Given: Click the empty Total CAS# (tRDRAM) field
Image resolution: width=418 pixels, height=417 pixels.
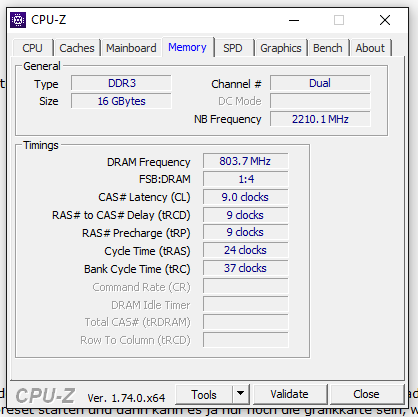Looking at the screenshot, I should [246, 322].
